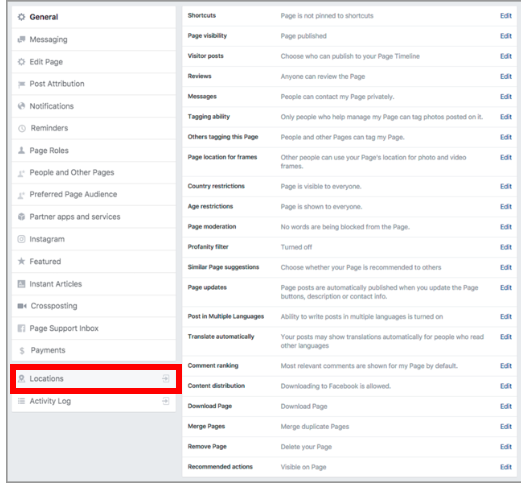This screenshot has height=483, width=521.
Task: Click the Messaging chat bubbles icon
Action: [21, 39]
